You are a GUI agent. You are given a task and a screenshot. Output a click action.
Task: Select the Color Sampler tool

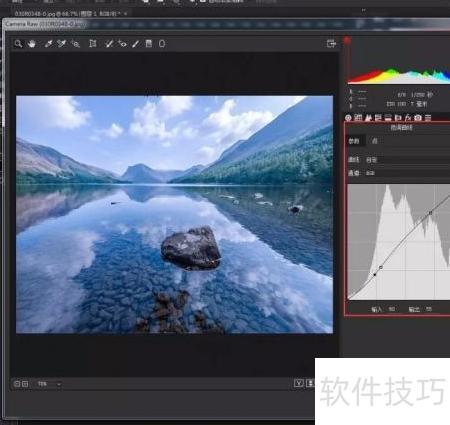click(62, 44)
